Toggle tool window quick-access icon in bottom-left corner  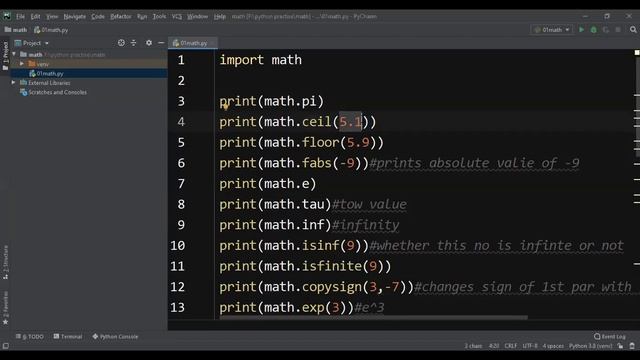pos(5,346)
